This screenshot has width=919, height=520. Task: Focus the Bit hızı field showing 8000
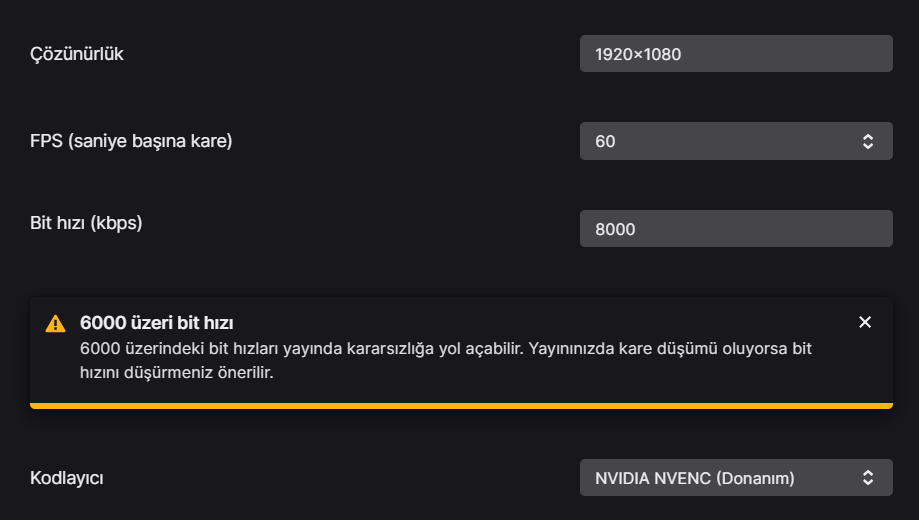(x=735, y=229)
